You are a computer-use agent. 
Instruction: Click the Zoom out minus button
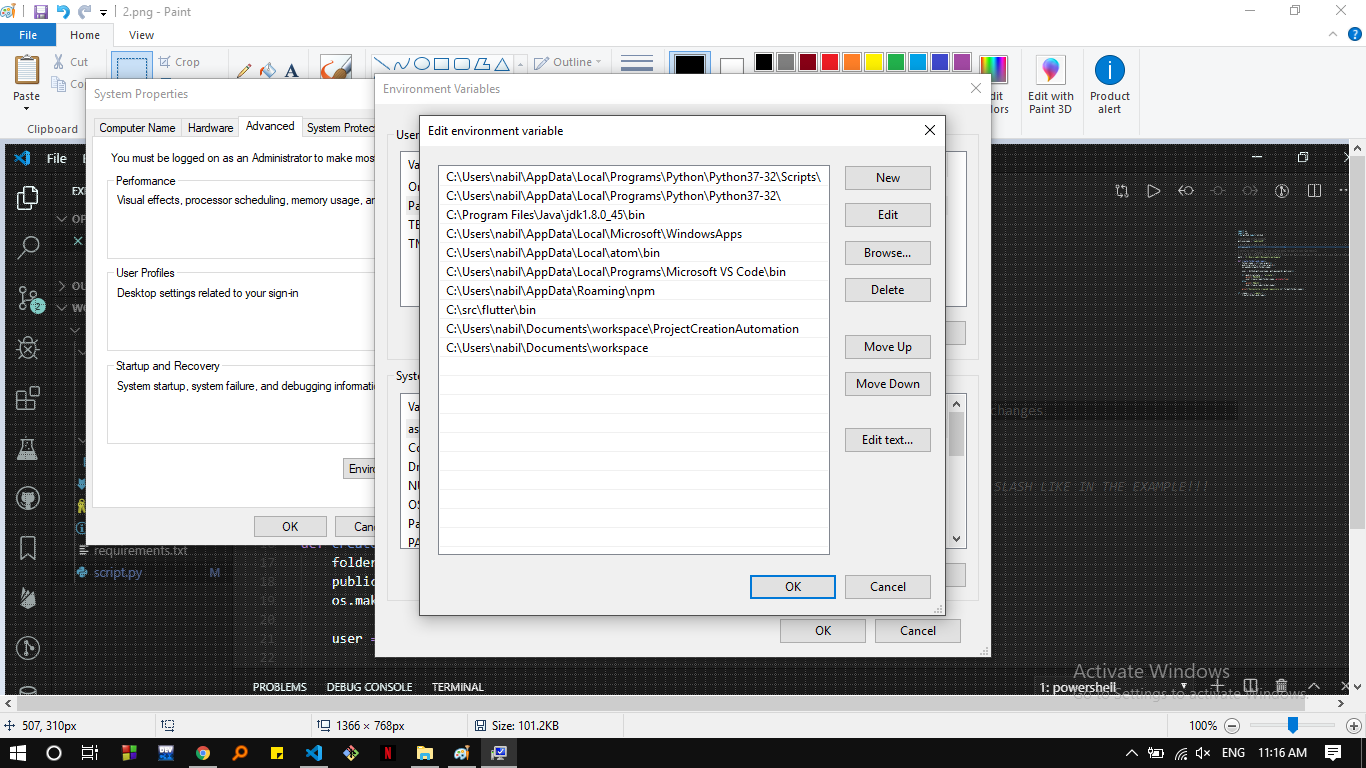pyautogui.click(x=1232, y=726)
